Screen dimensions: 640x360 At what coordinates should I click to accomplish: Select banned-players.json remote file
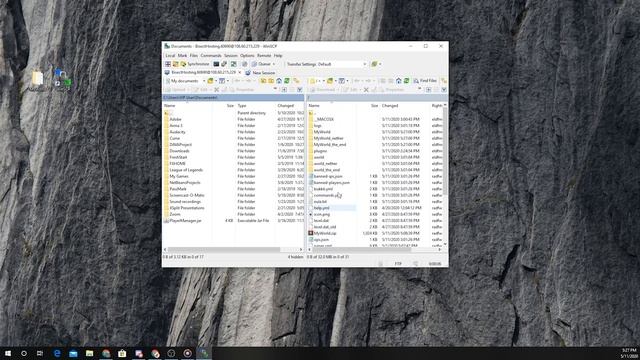331,182
